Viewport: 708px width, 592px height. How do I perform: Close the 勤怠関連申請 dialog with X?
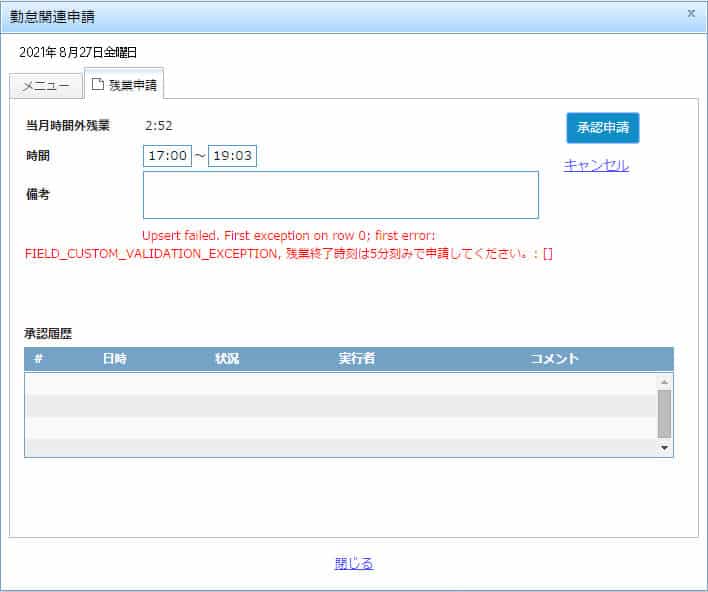[691, 14]
